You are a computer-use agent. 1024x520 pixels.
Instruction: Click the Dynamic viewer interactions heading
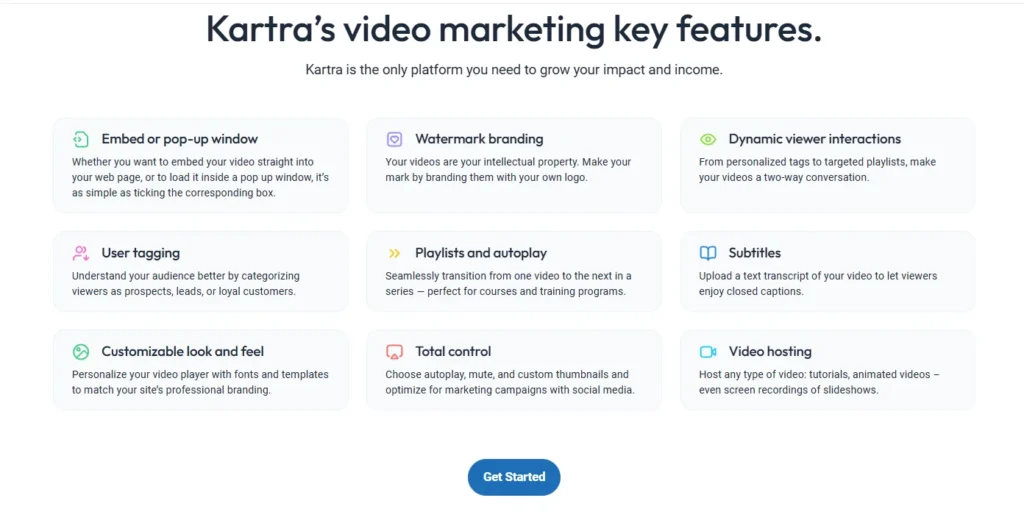(x=814, y=140)
